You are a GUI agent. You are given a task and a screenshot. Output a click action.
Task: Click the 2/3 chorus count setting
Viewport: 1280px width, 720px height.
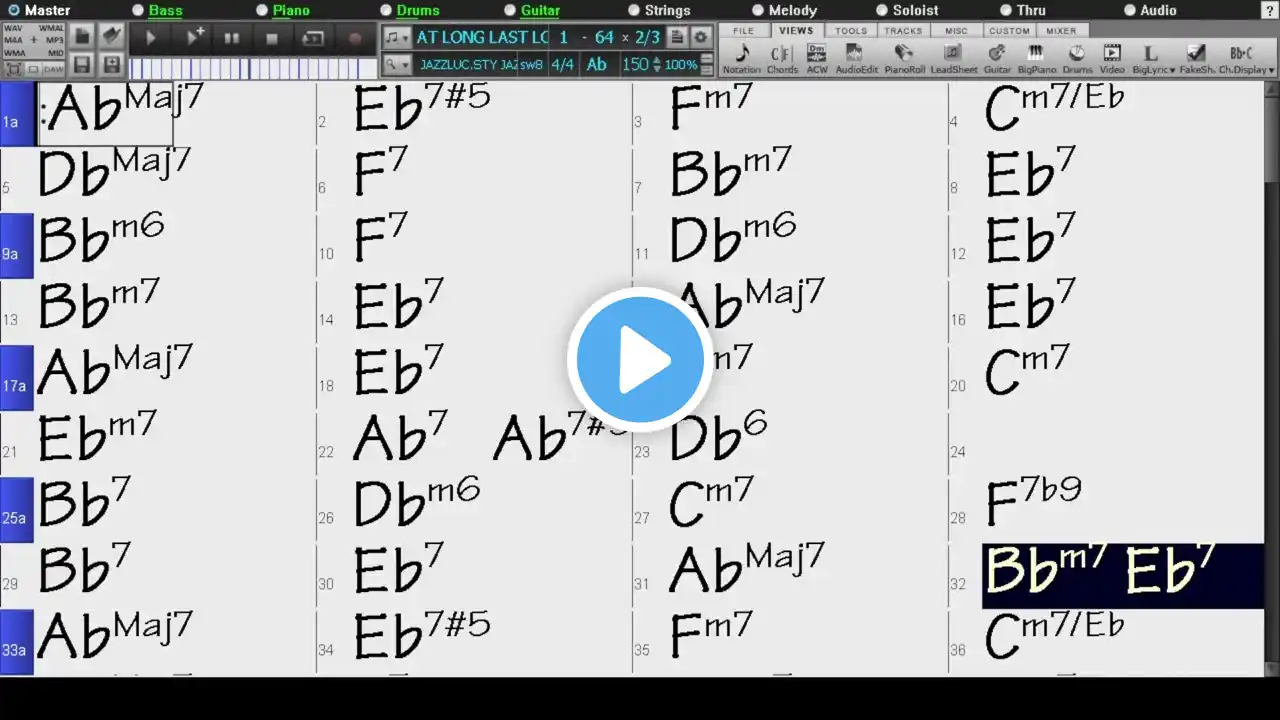[648, 37]
